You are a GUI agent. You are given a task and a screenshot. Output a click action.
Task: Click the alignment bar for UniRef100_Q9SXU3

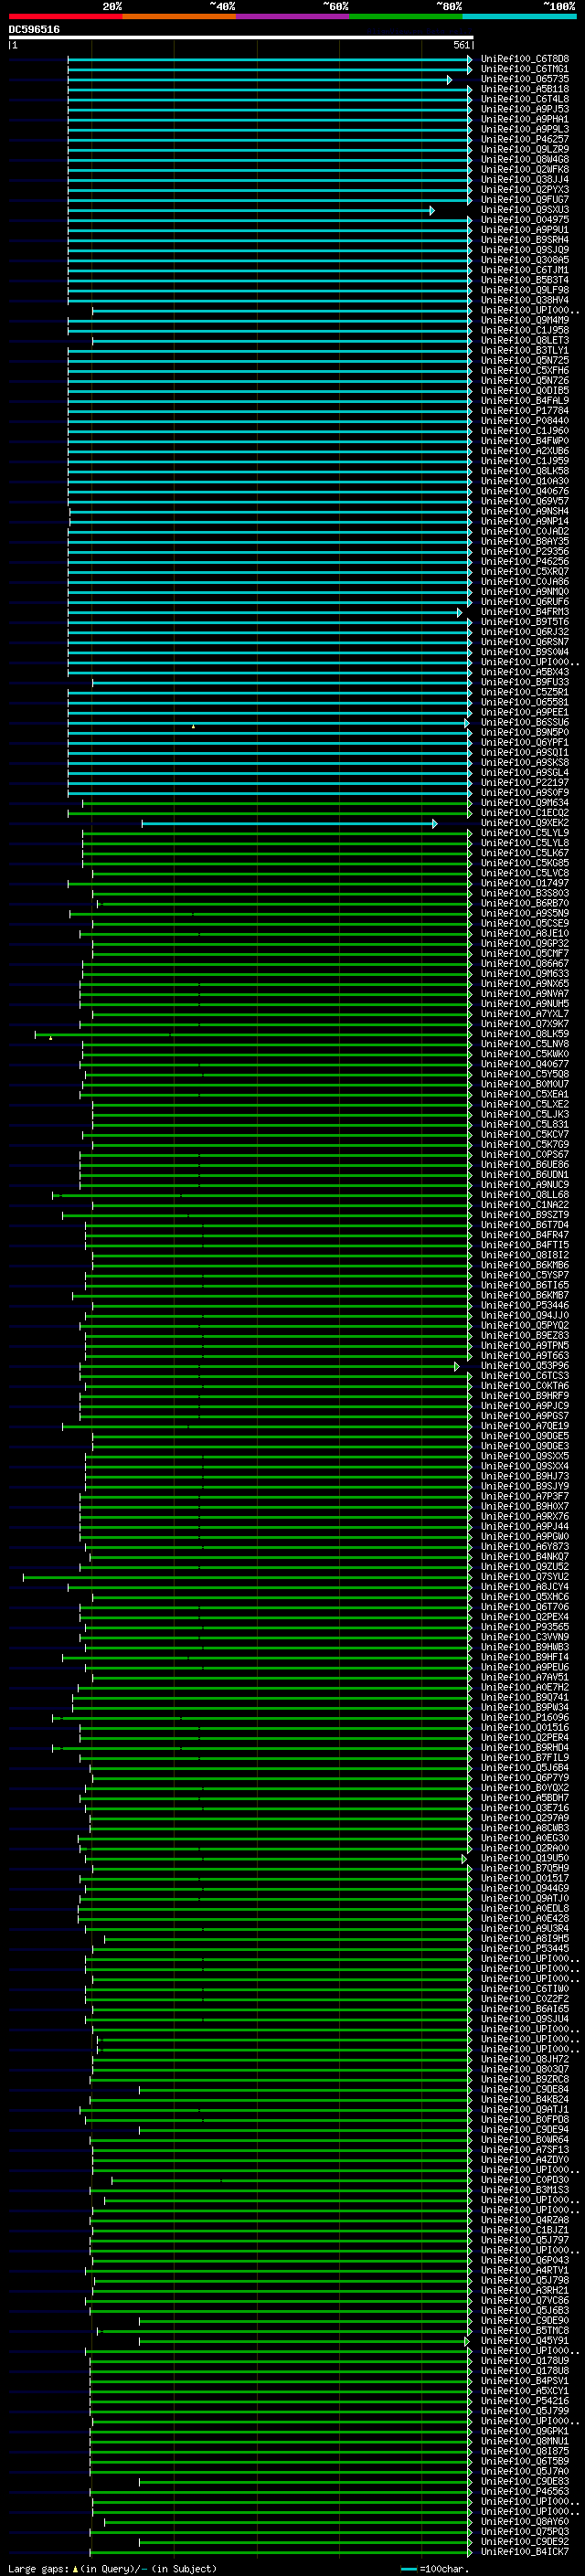tap(251, 210)
